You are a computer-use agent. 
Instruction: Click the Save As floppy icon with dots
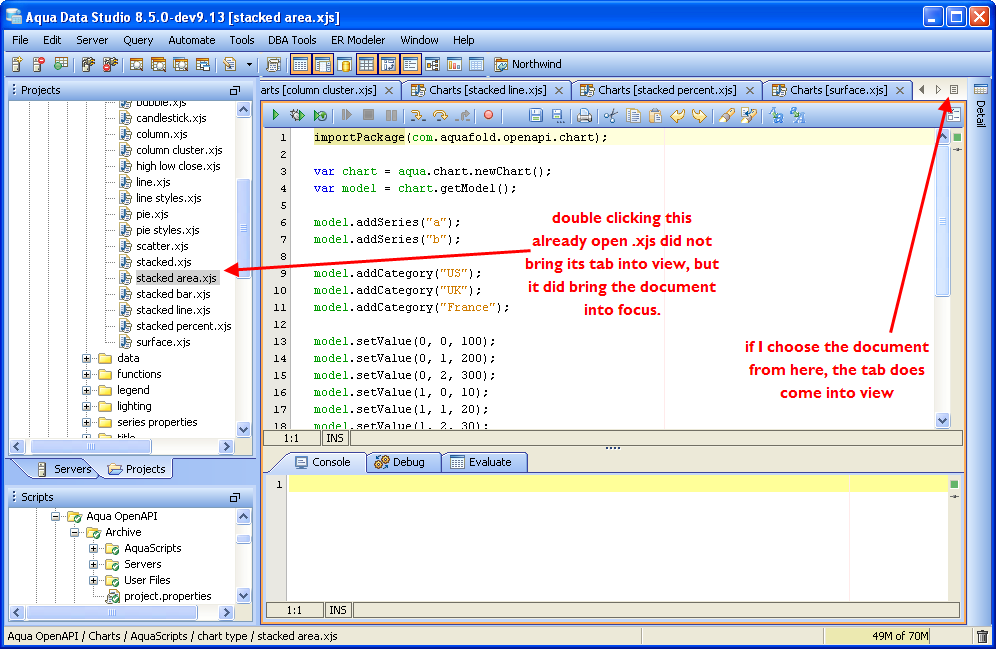pos(558,115)
